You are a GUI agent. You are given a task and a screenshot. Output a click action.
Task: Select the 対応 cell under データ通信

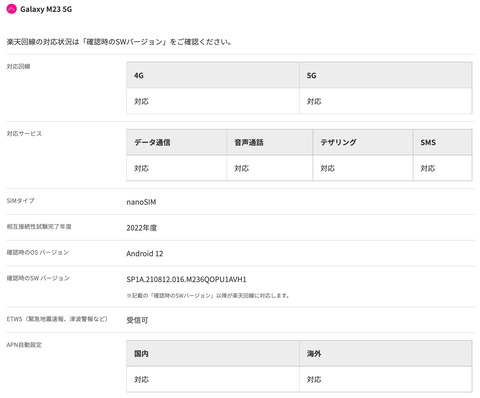coord(176,168)
